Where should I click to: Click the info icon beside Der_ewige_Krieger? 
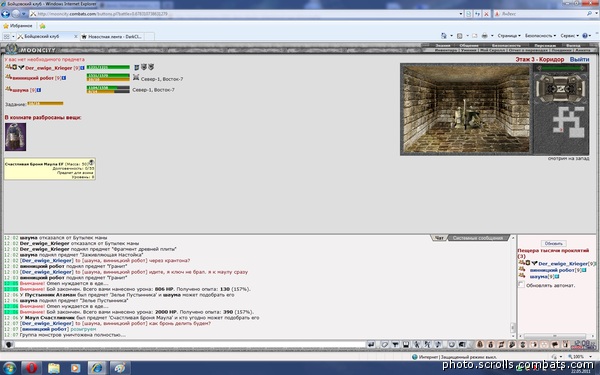pos(82,68)
